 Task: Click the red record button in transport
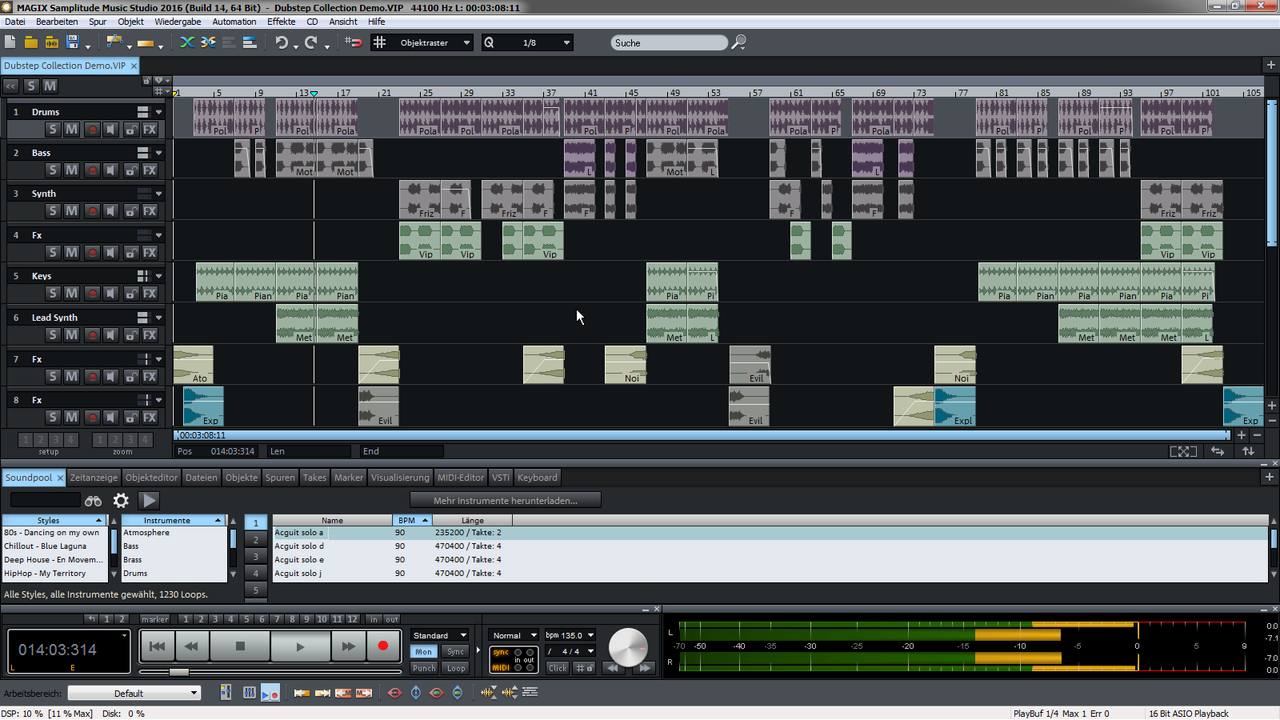point(382,647)
